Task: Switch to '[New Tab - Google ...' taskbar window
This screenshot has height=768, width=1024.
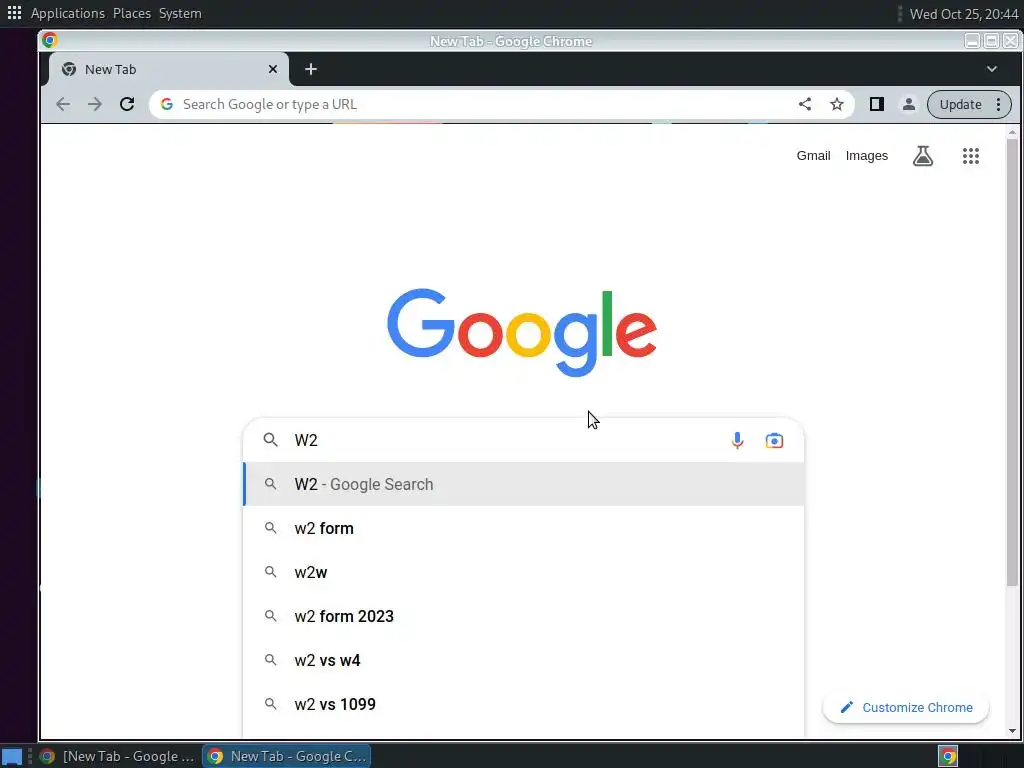Action: click(x=118, y=756)
